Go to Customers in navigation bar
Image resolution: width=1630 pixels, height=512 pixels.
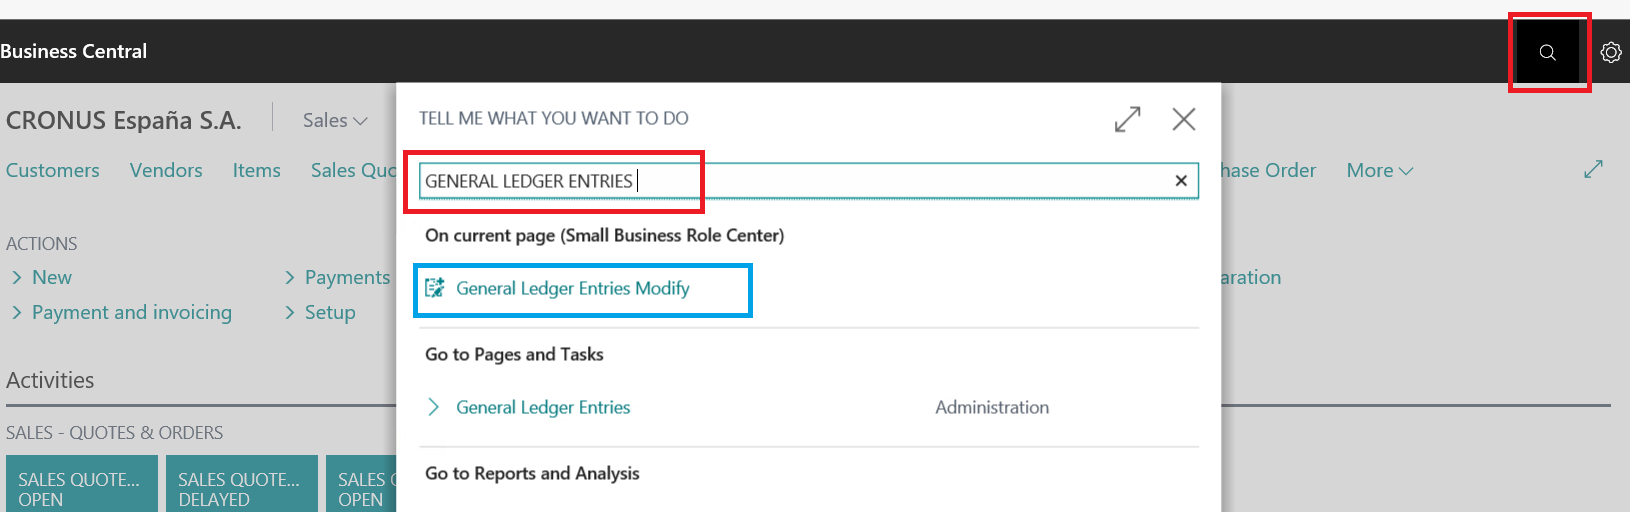(53, 170)
